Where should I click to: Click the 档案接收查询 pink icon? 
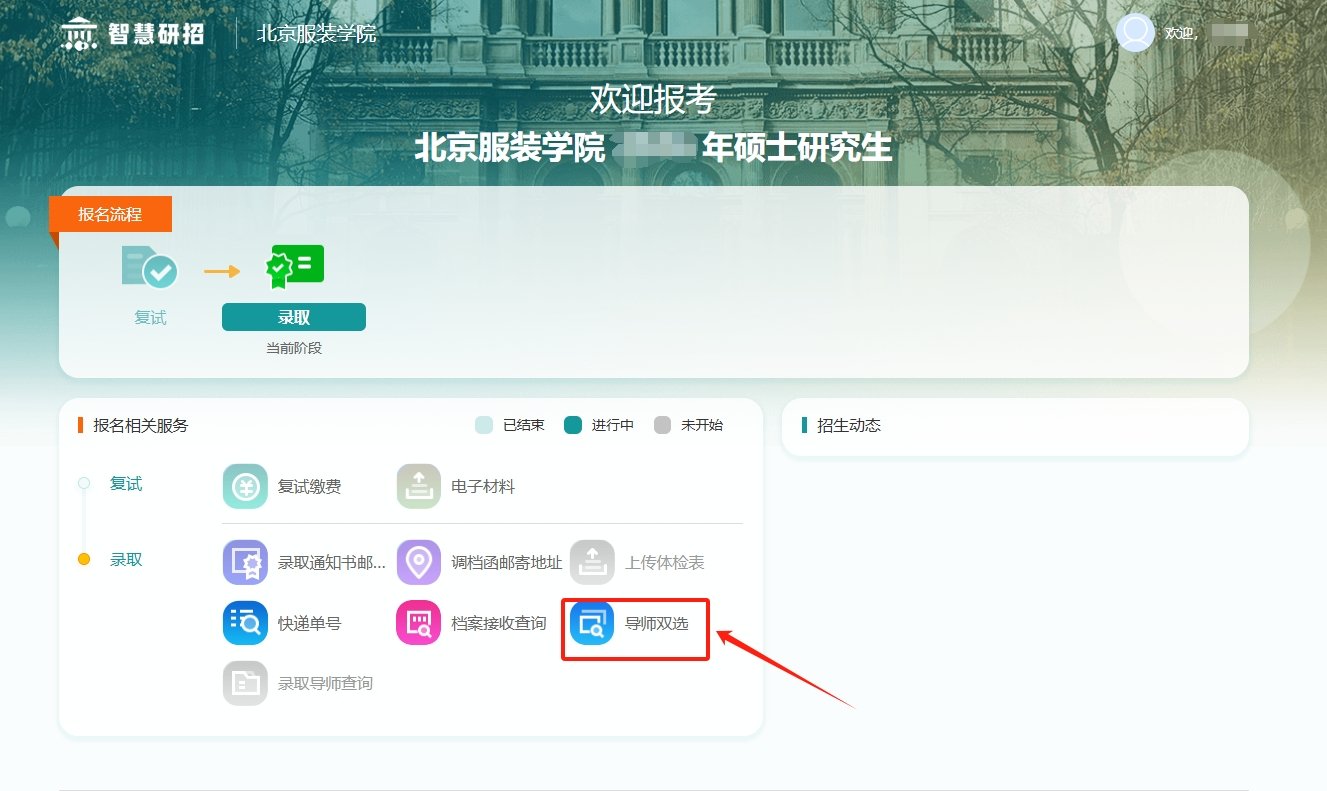coord(419,623)
